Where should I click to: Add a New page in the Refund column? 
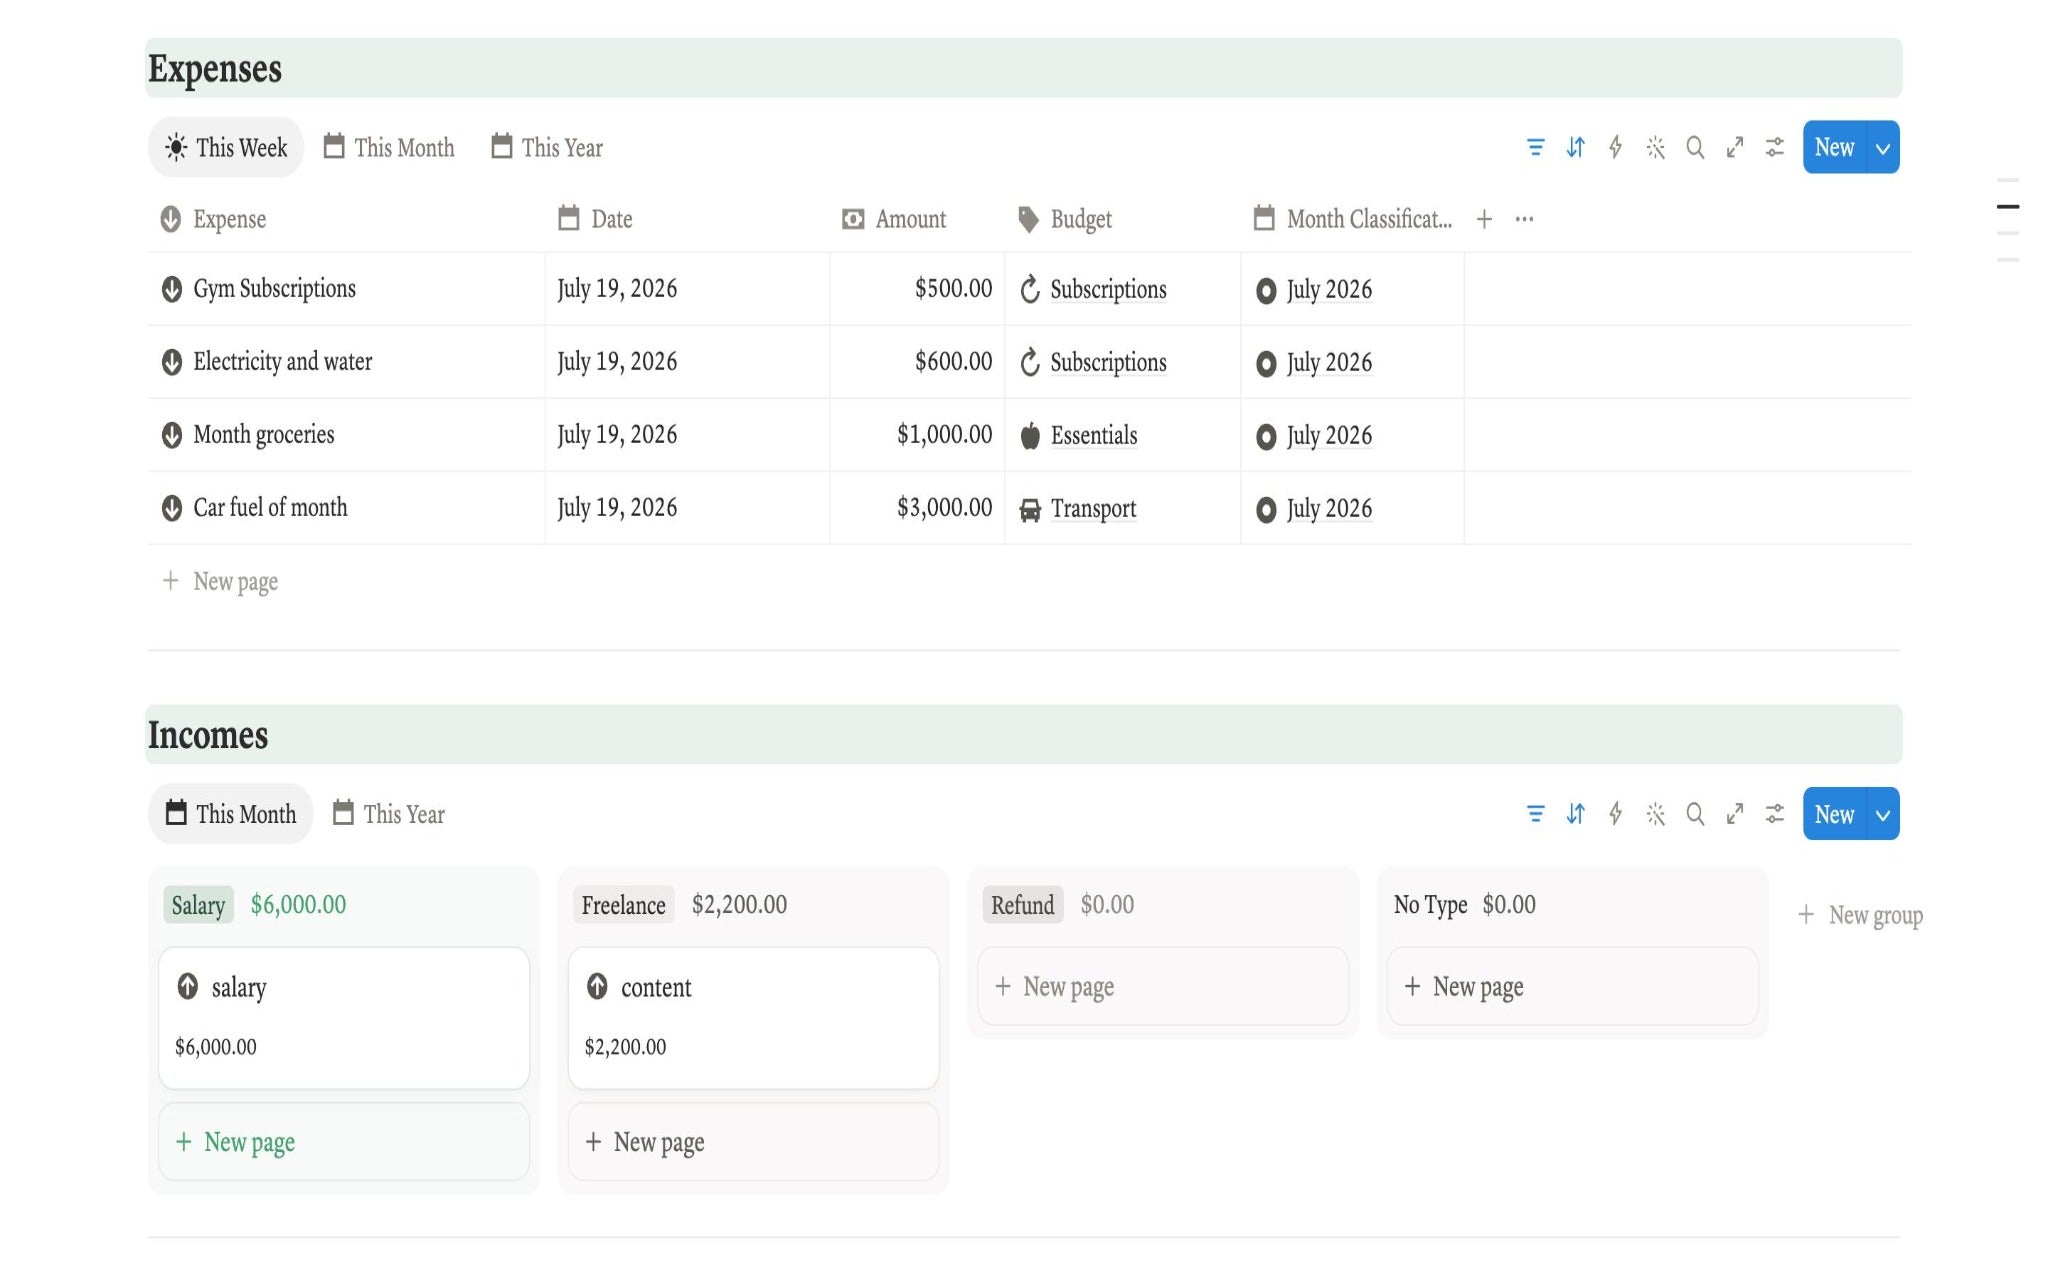tap(1163, 986)
